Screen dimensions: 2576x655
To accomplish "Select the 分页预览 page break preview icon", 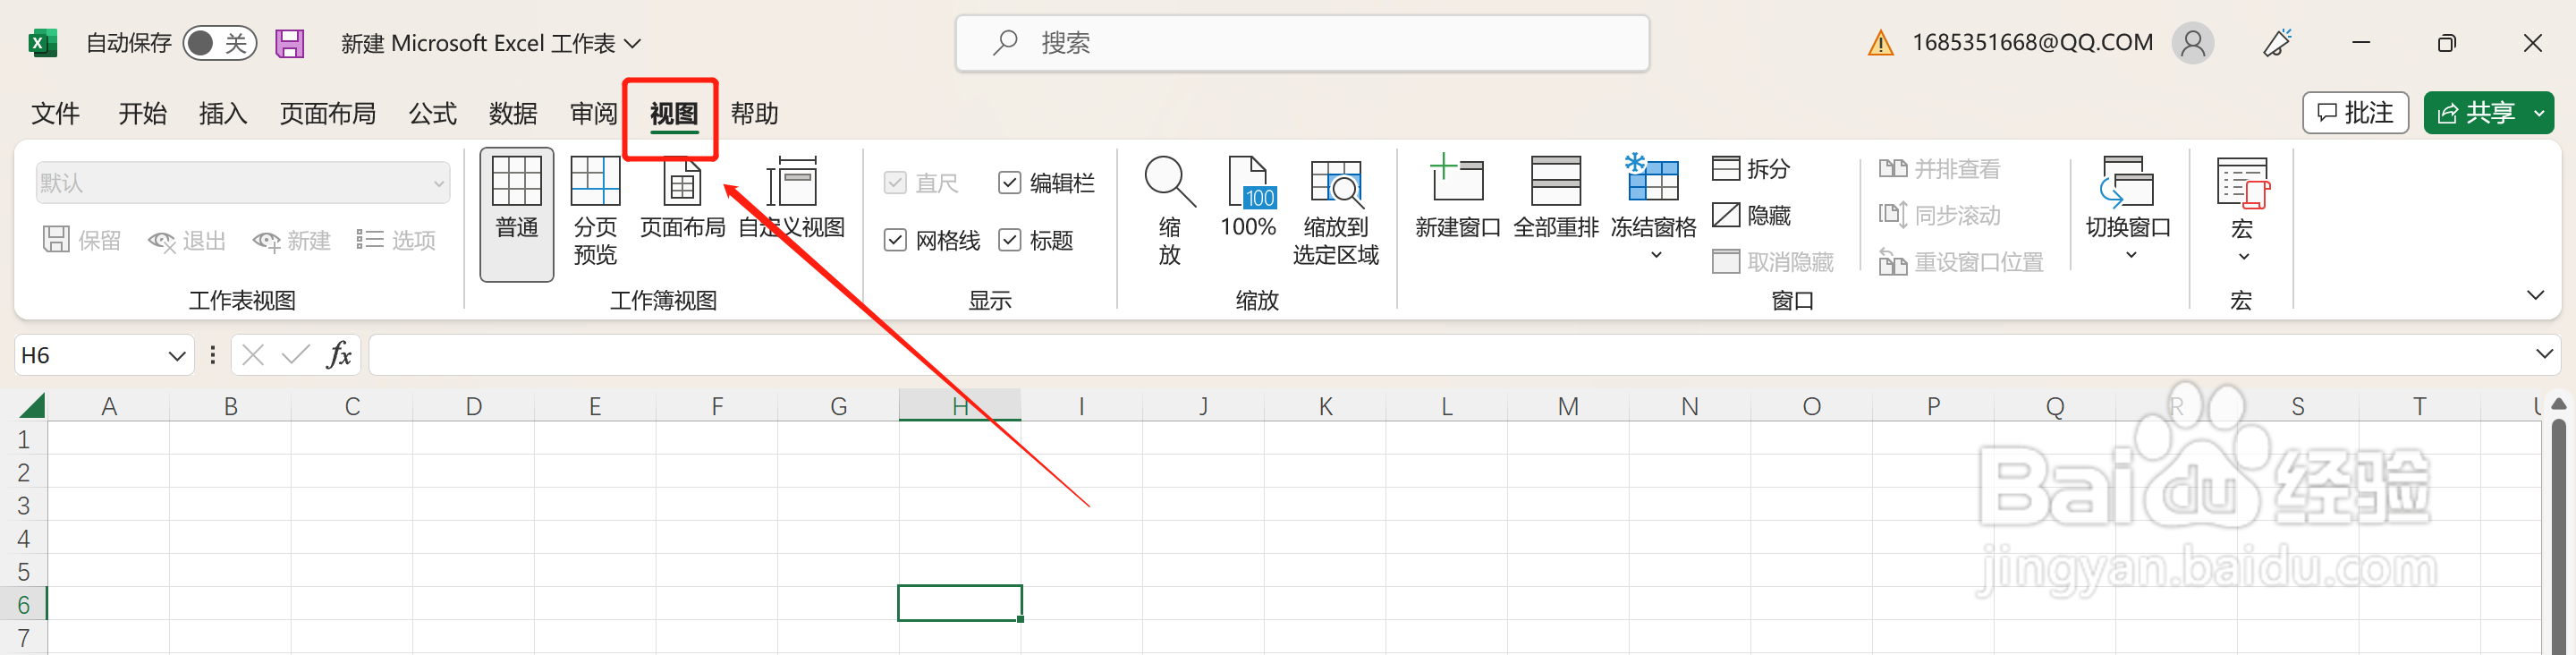I will coord(595,211).
